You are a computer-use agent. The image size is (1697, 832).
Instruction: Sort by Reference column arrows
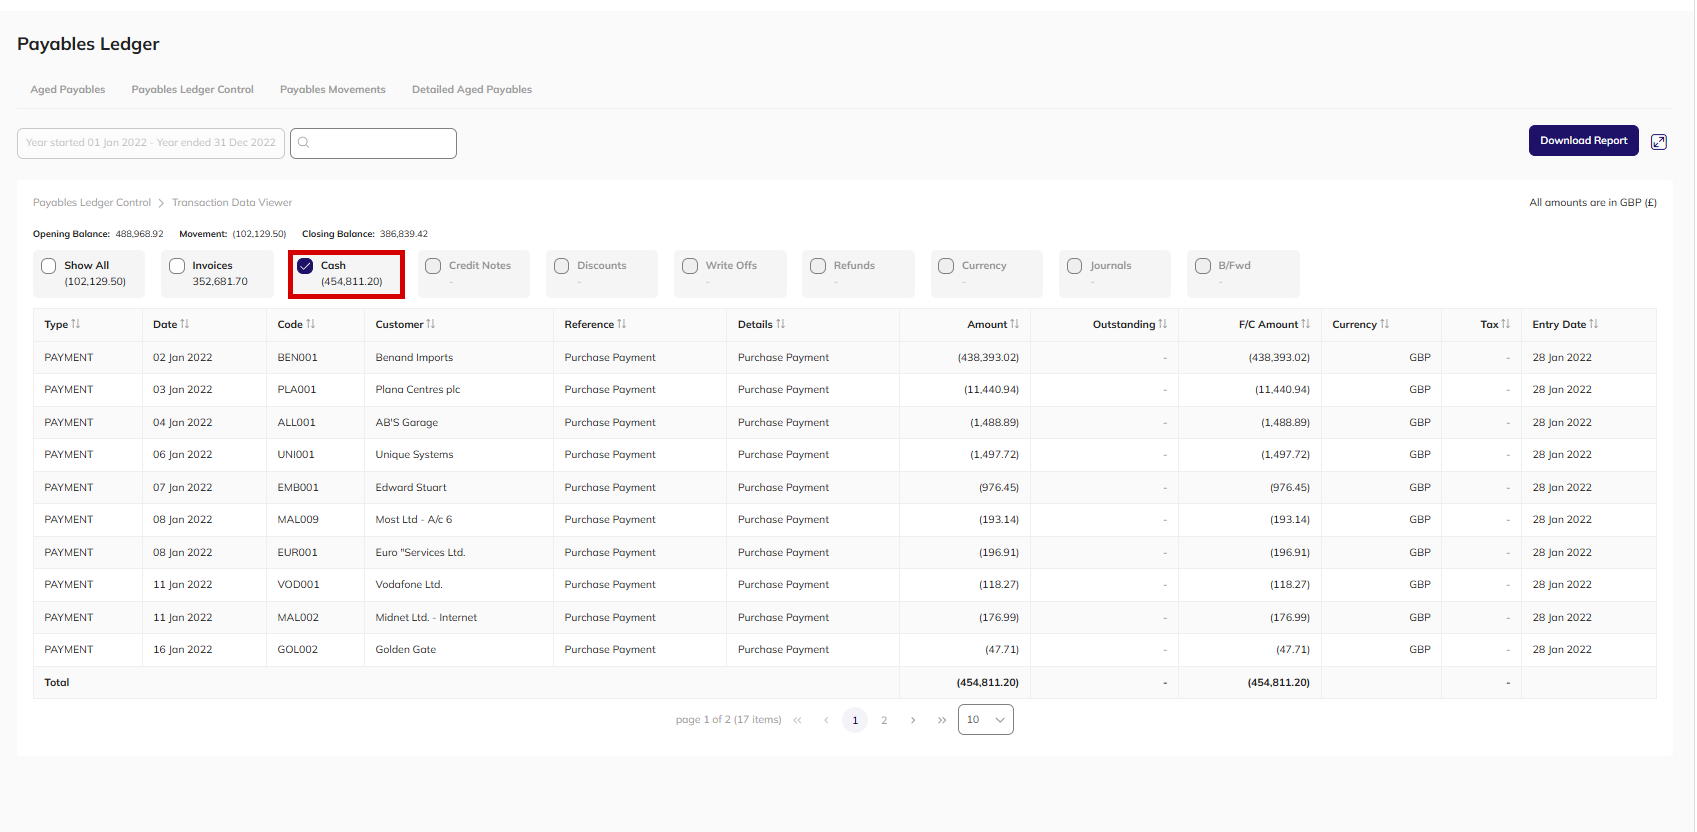pos(622,324)
